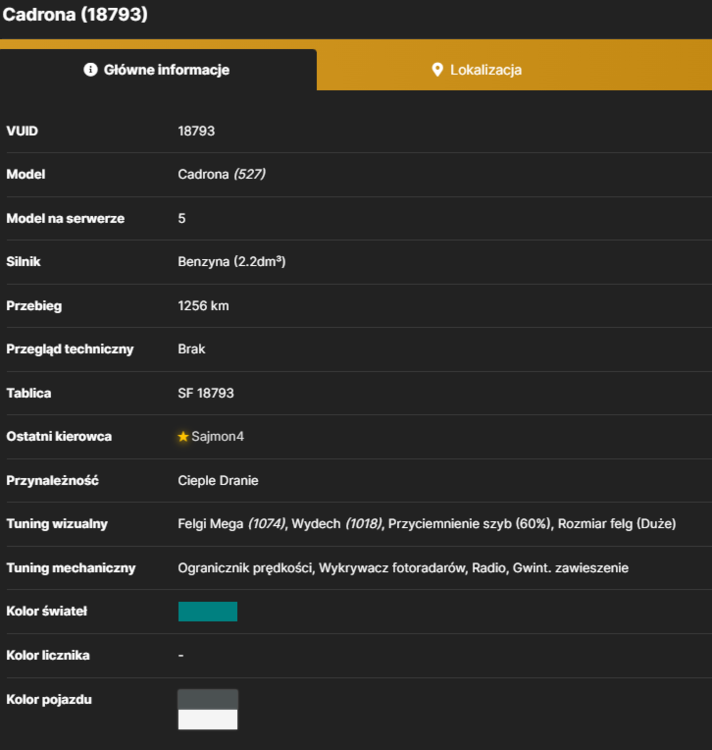
Task: Click the Przebieg value 1256 km
Action: click(x=203, y=306)
